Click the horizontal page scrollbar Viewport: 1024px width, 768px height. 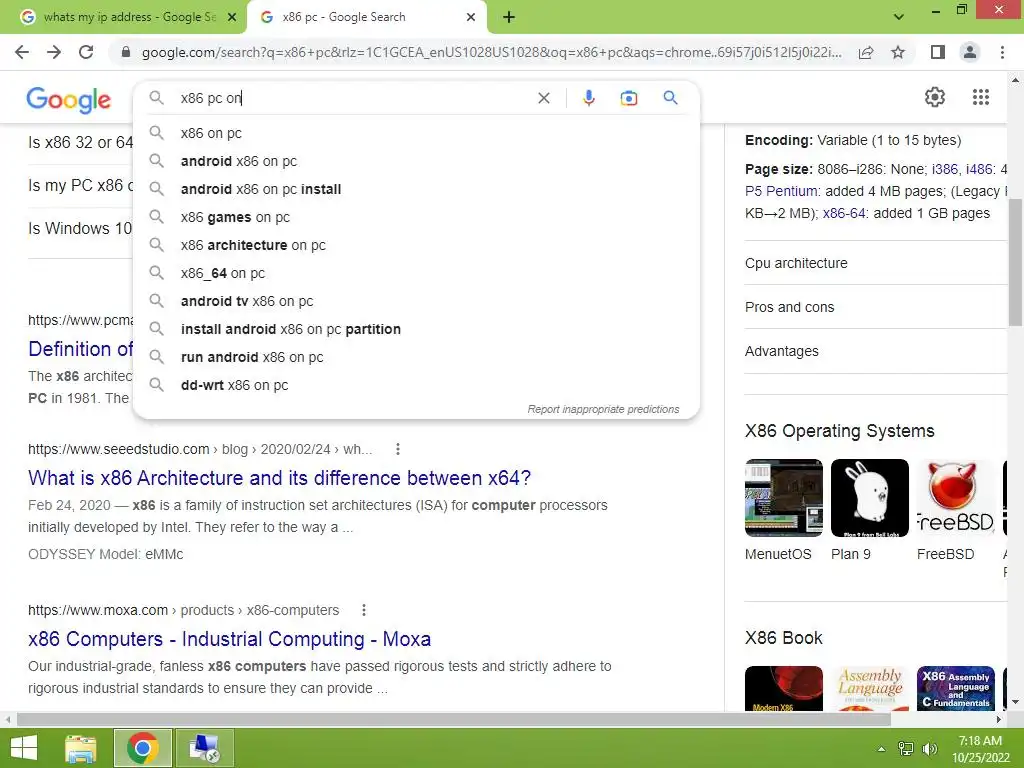(454, 720)
